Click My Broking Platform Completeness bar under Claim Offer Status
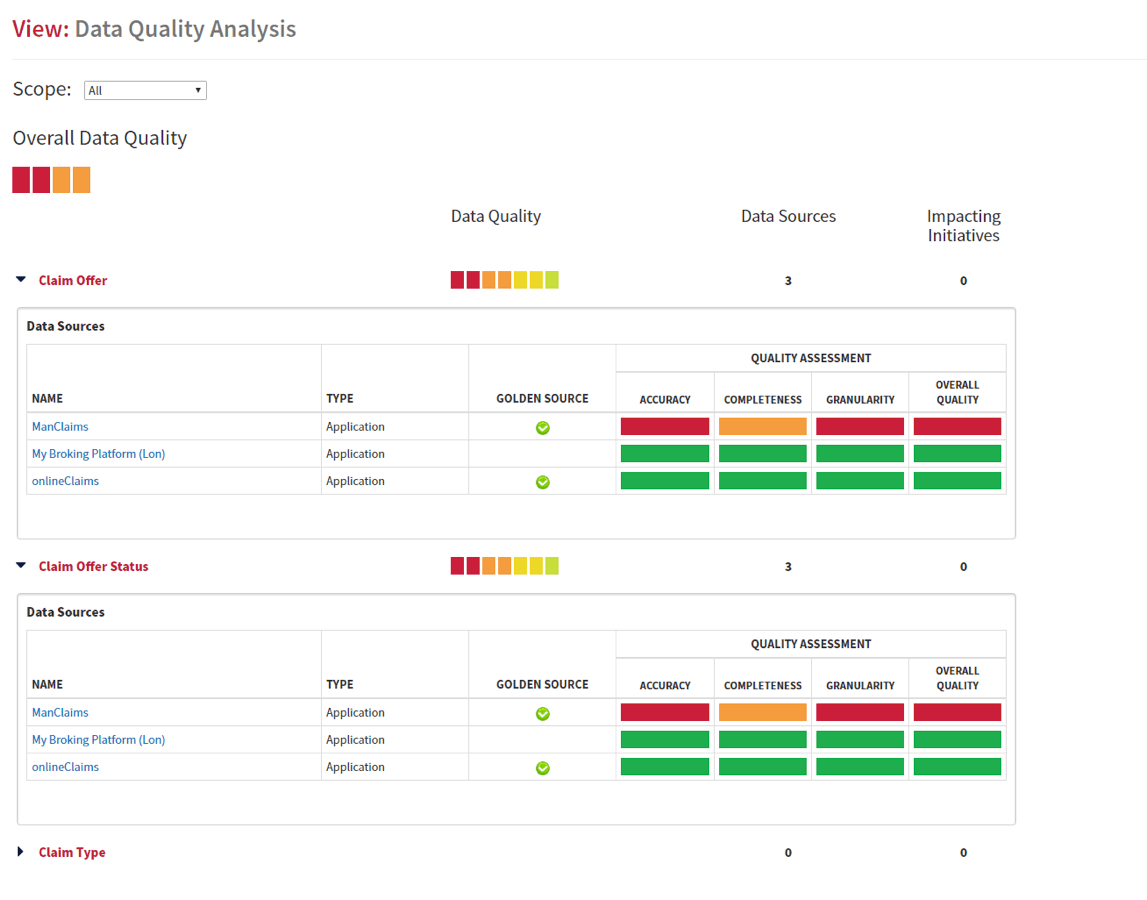This screenshot has width=1147, height=900. pos(763,740)
